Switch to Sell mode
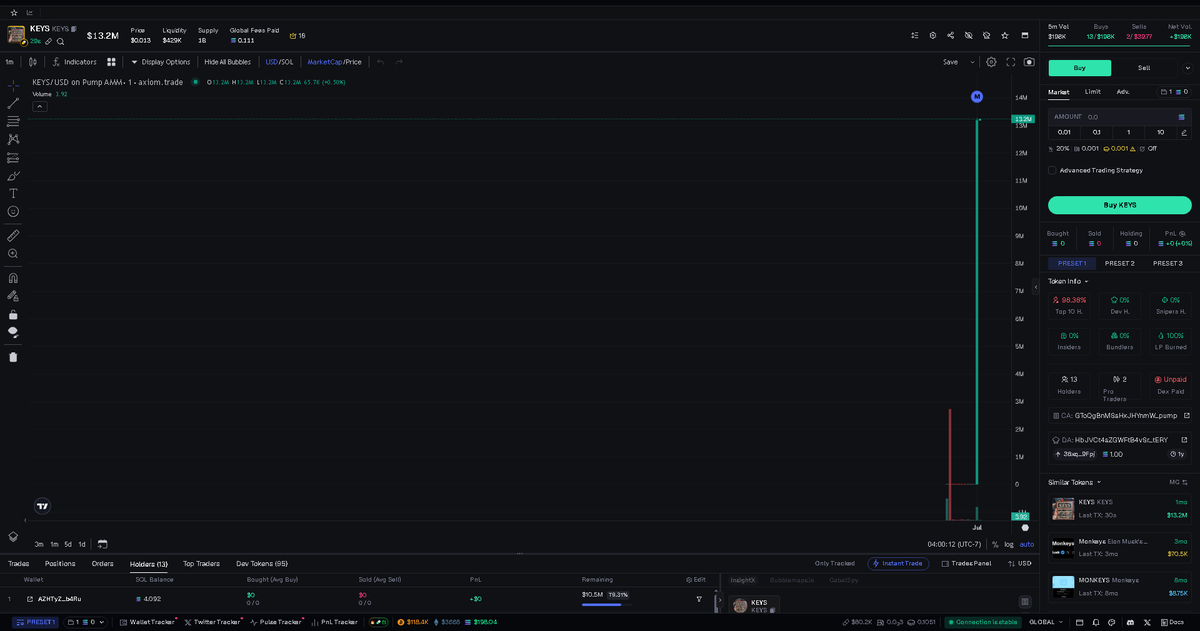Screen dimensions: 1200x631 pos(1144,68)
